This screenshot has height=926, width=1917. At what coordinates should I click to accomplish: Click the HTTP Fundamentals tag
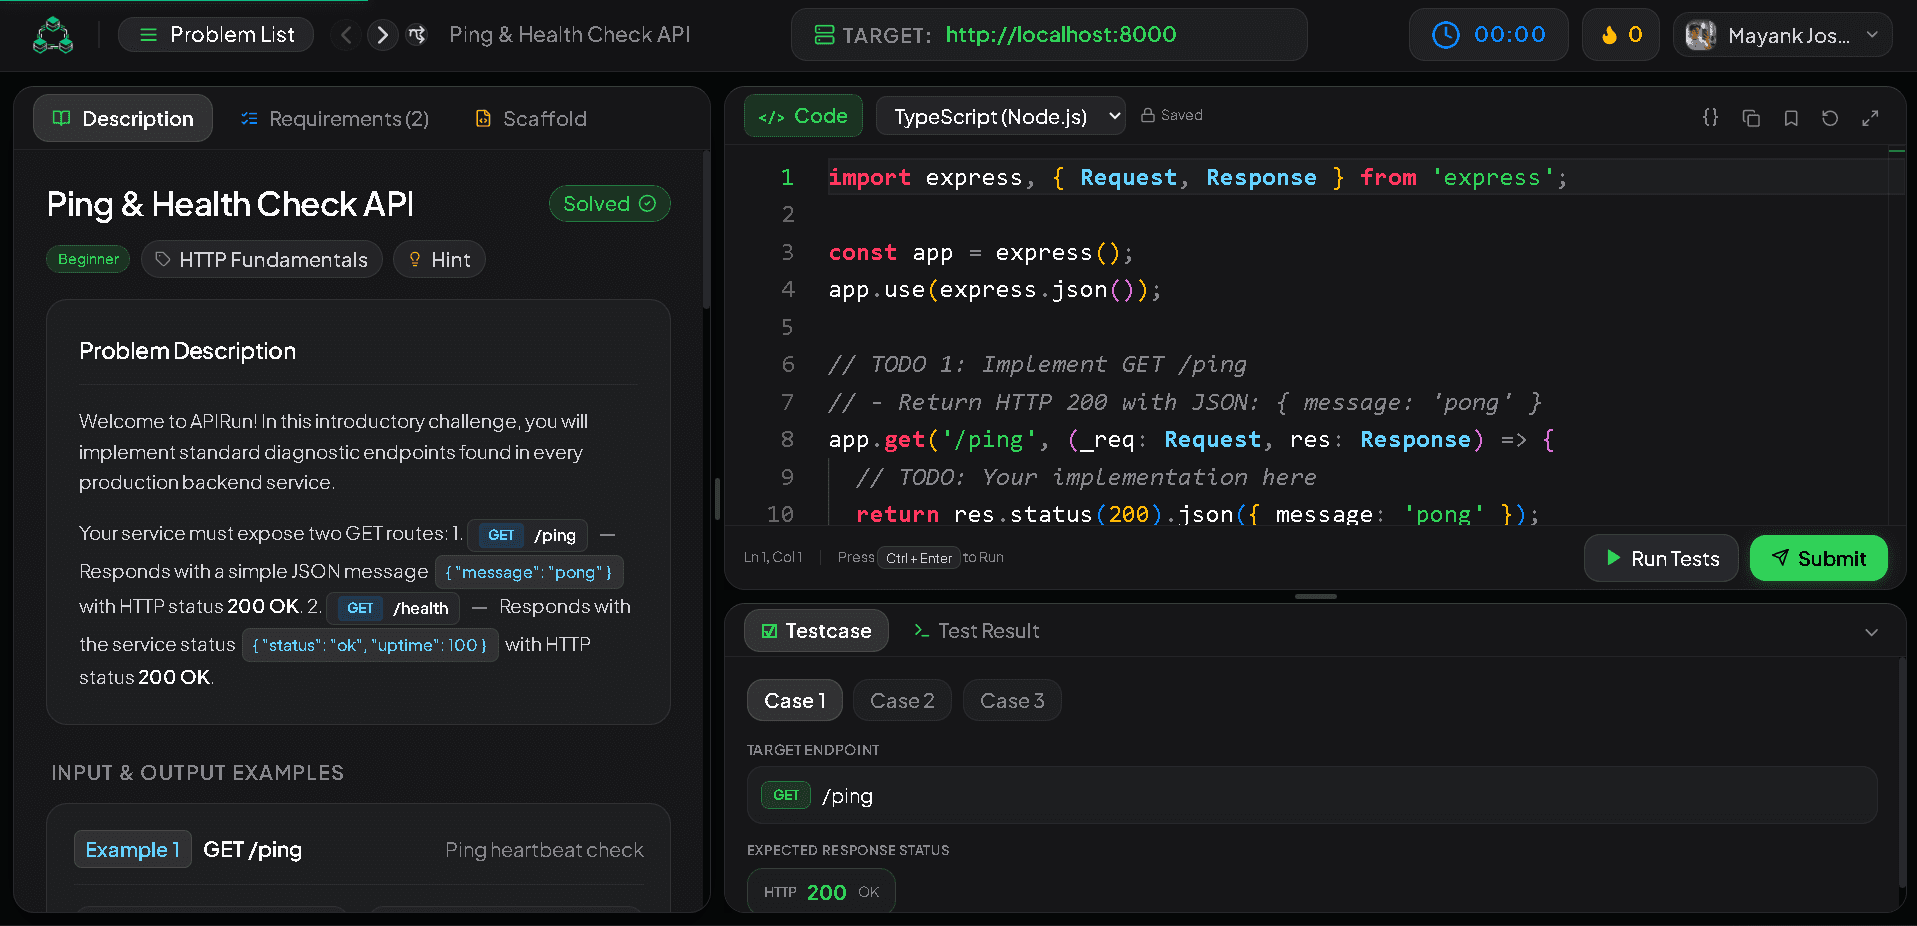(262, 260)
